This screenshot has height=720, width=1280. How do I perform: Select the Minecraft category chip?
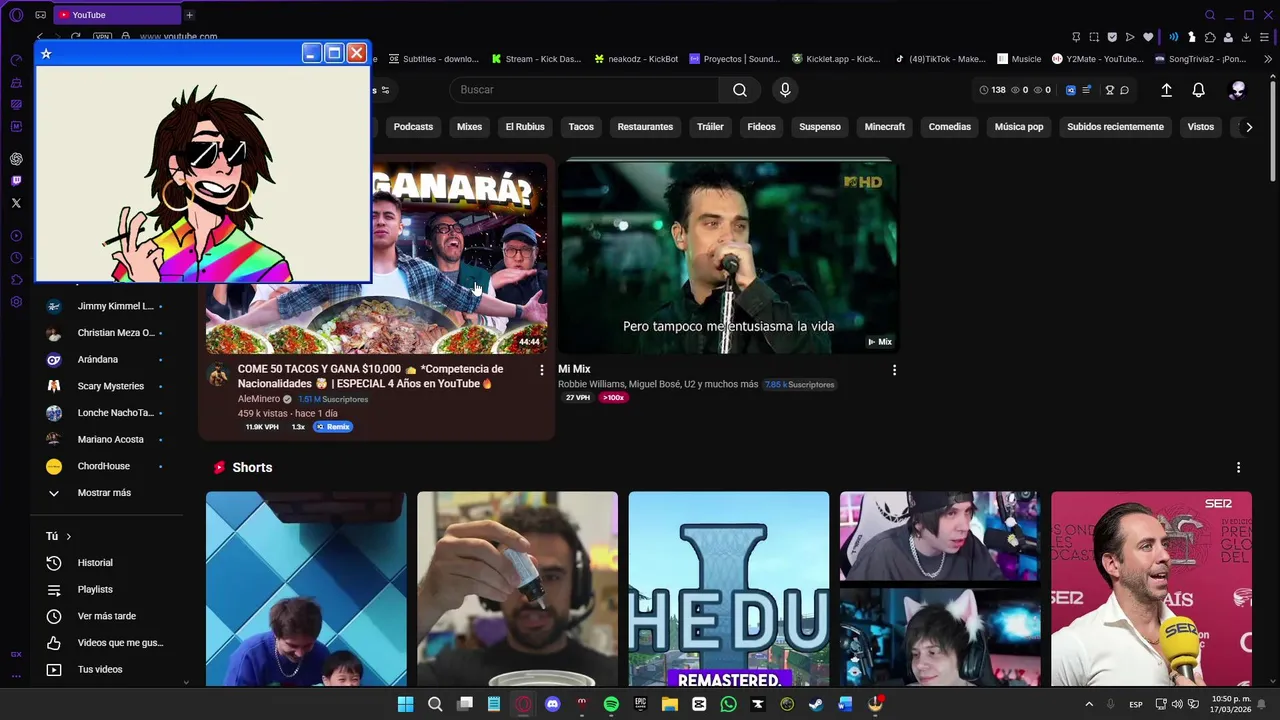[885, 127]
